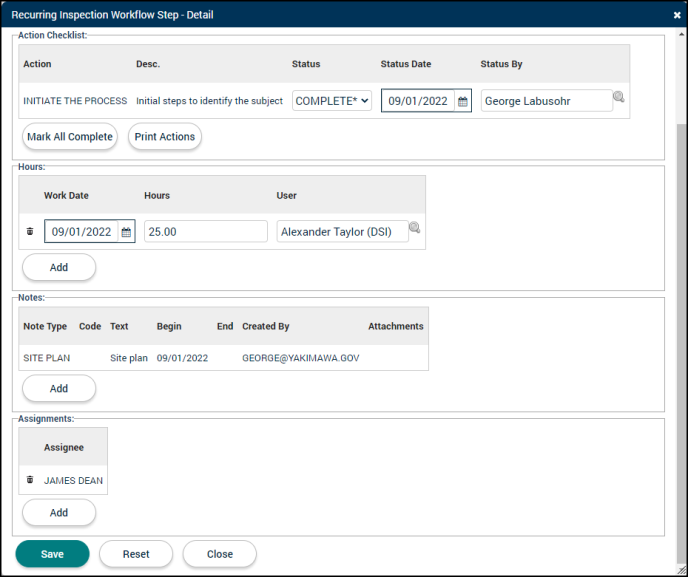
Task: Click Print Actions button
Action: (x=165, y=136)
